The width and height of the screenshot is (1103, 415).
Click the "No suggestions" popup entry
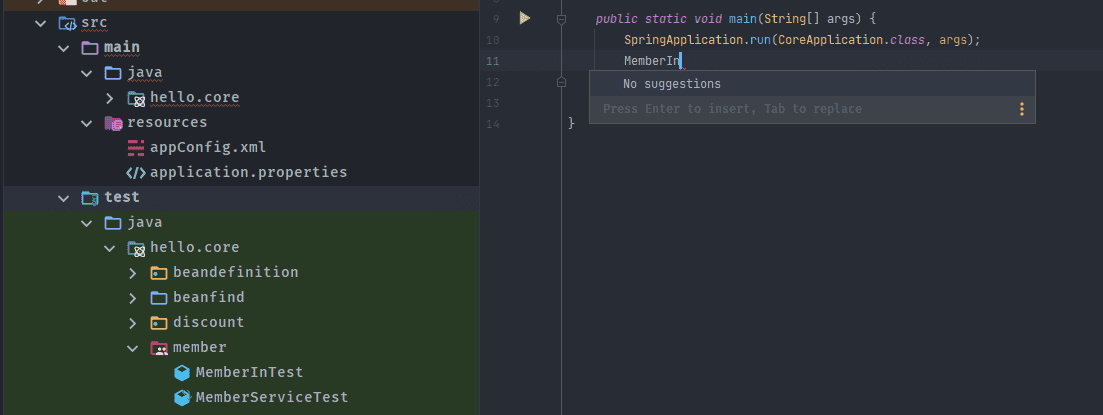click(671, 84)
